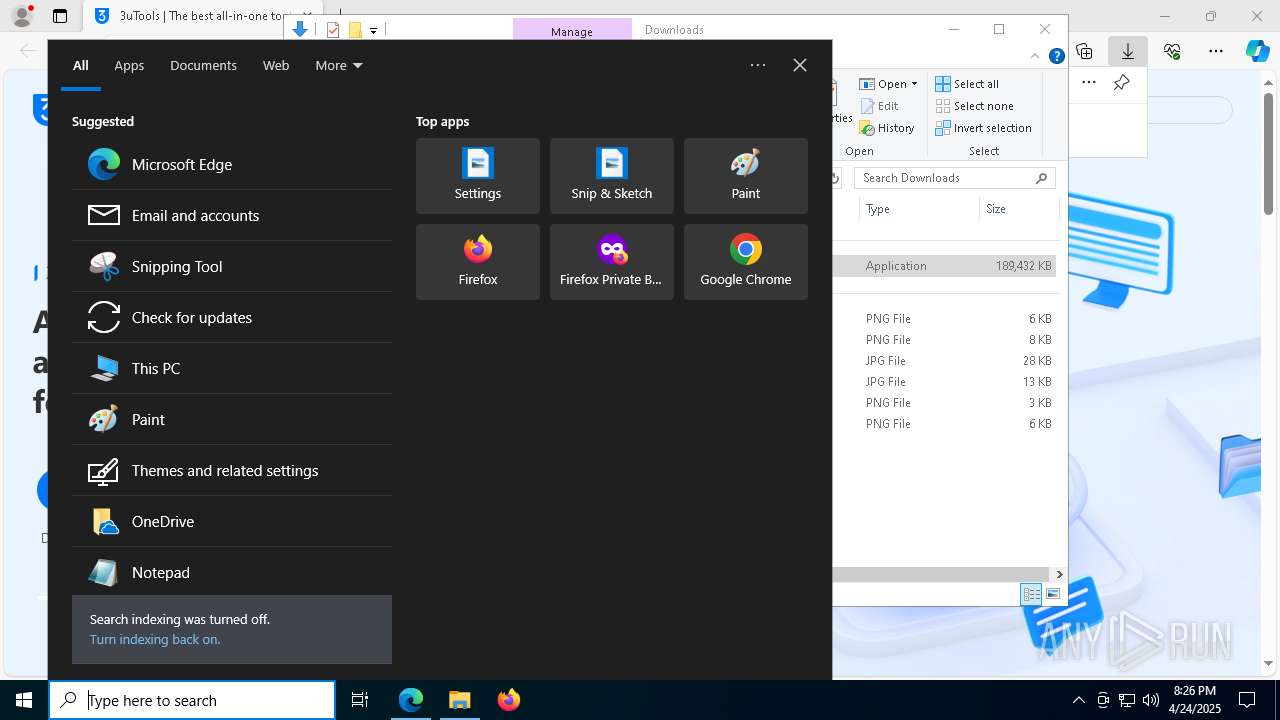Click Turn indexing back on link

pyautogui.click(x=155, y=639)
